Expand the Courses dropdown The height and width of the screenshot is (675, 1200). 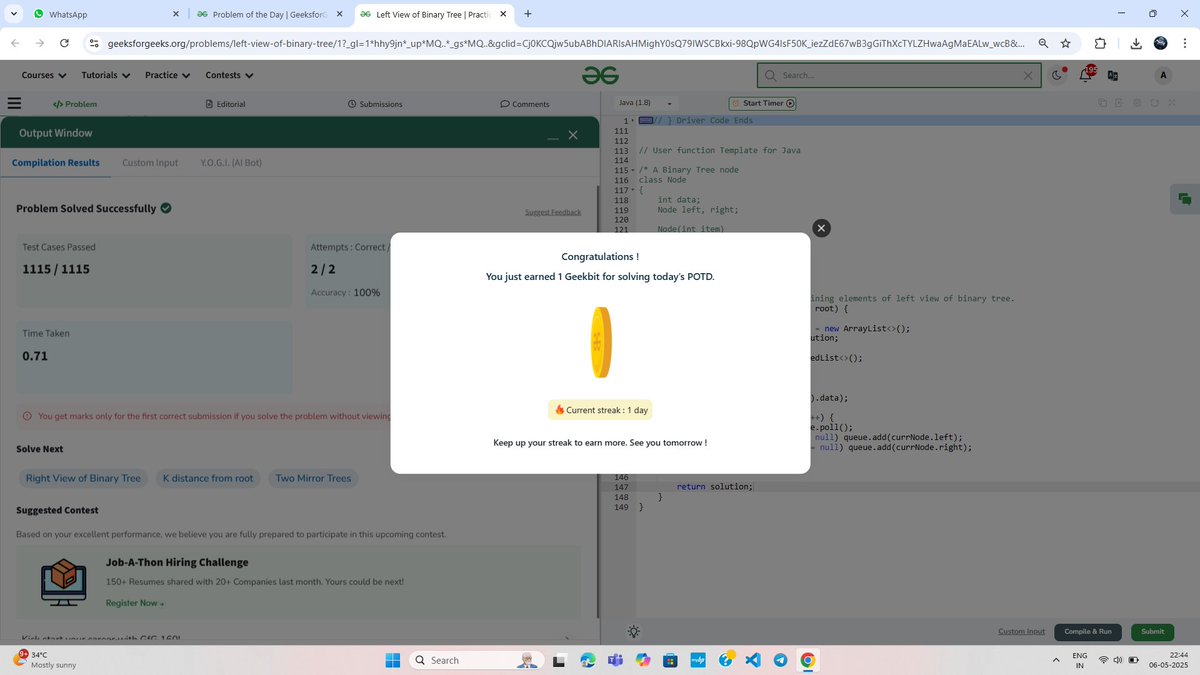coord(44,75)
